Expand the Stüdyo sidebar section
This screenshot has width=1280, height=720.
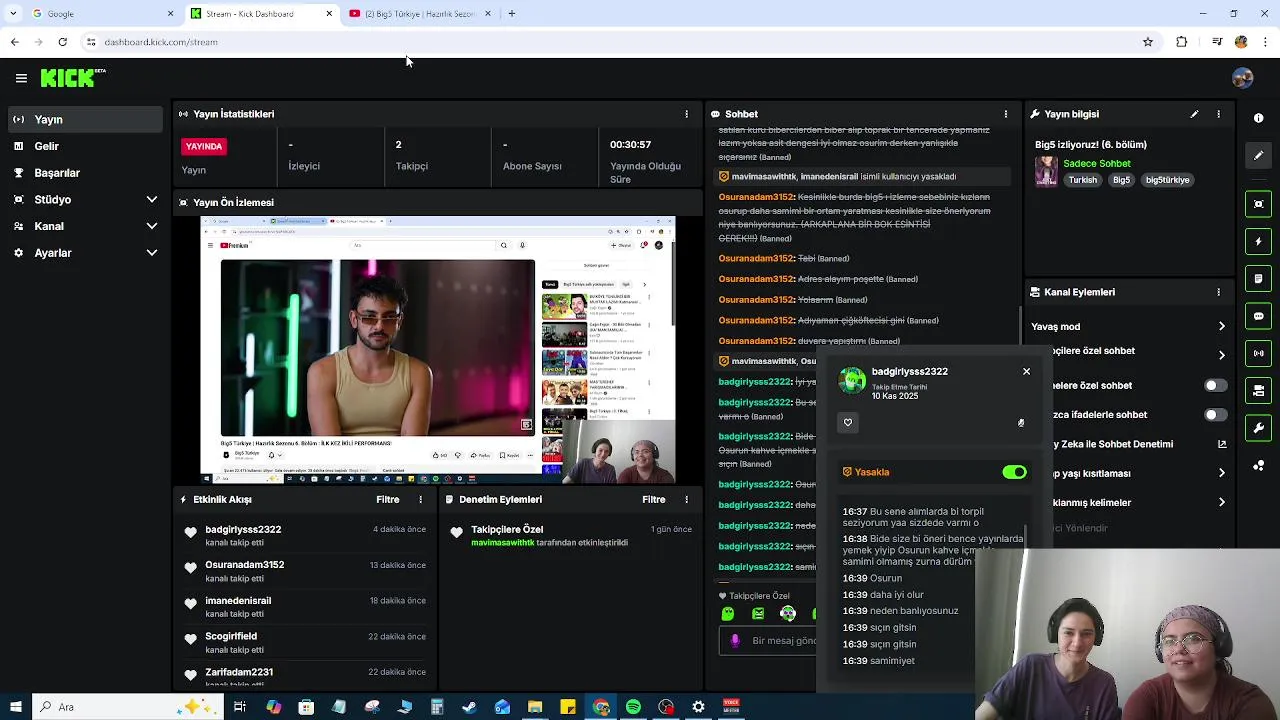tap(85, 199)
